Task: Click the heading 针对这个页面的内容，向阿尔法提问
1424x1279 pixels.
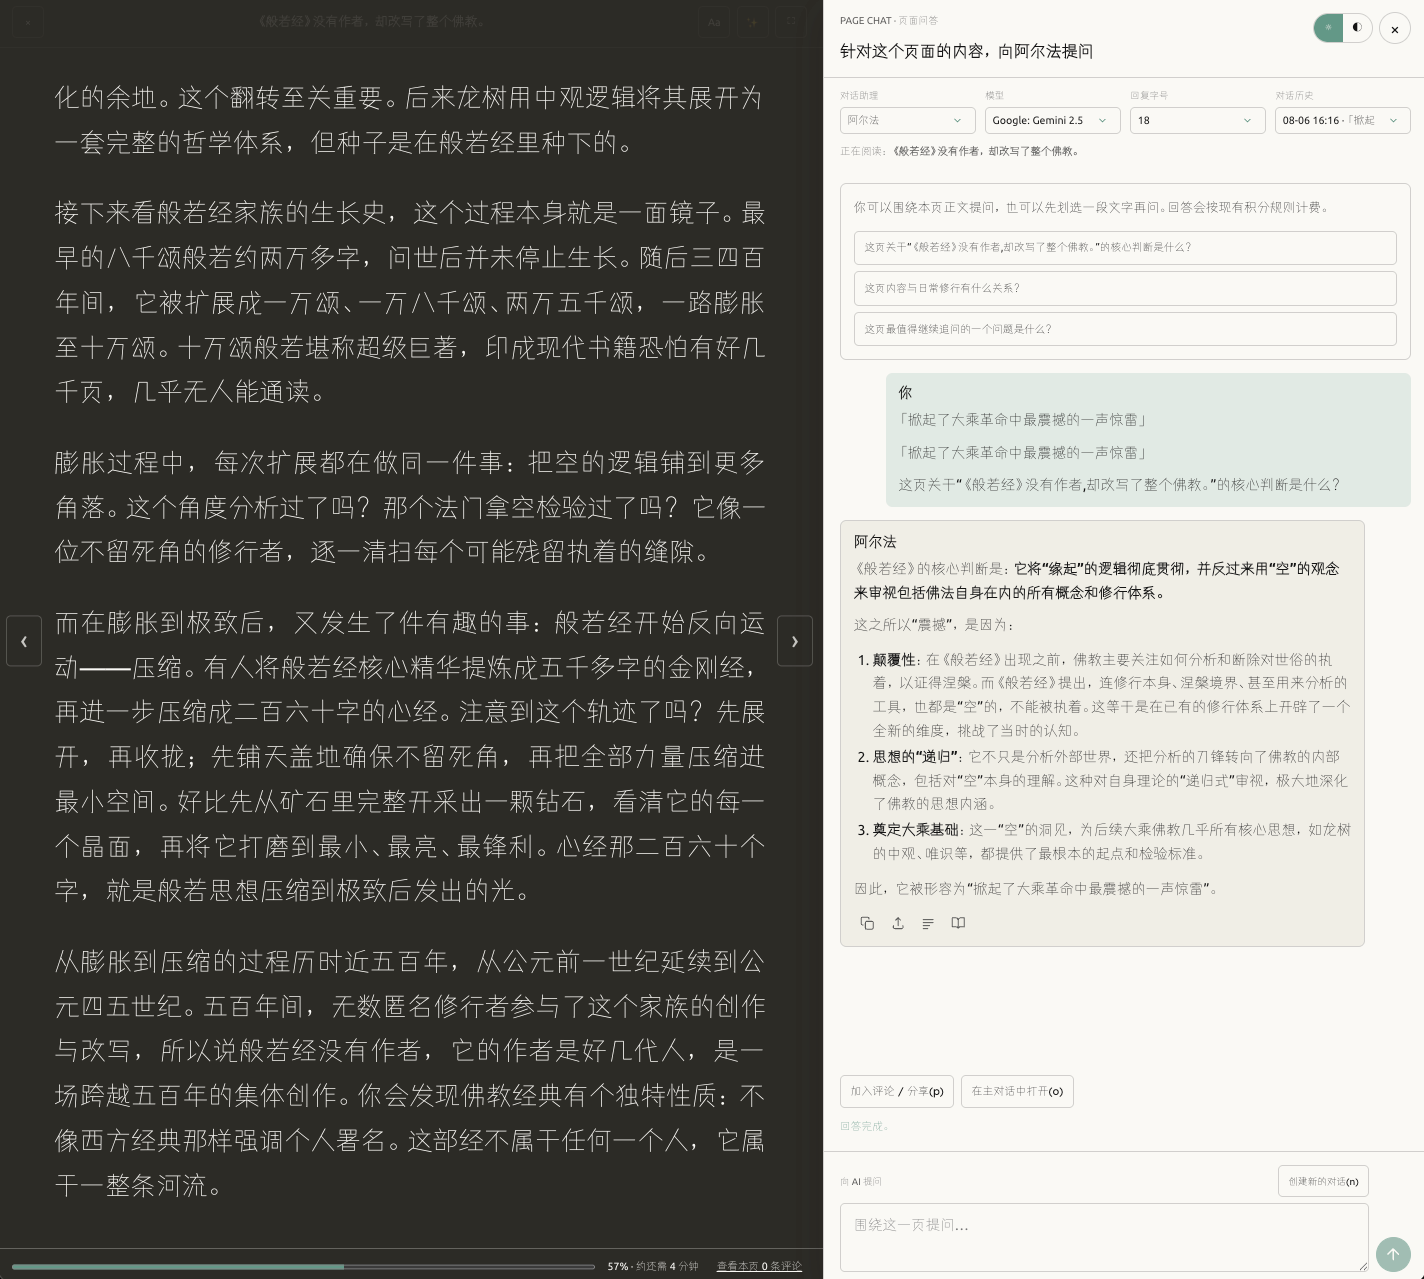Action: tap(966, 51)
